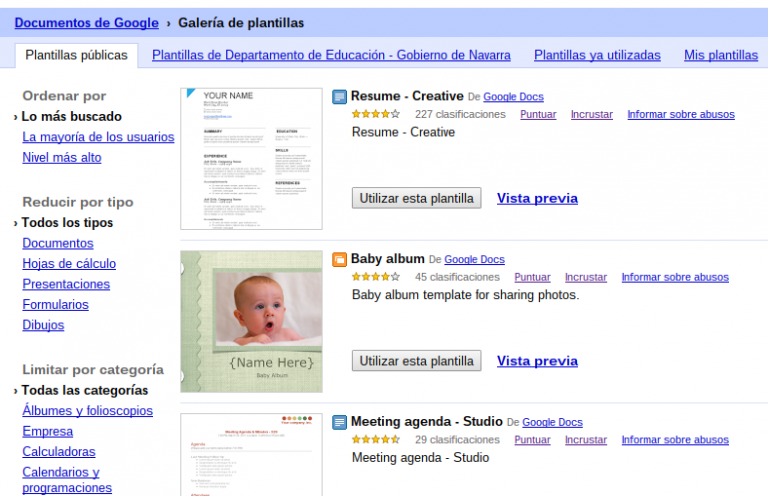Filter templates by Presentaciones
The image size is (768, 496).
click(66, 284)
